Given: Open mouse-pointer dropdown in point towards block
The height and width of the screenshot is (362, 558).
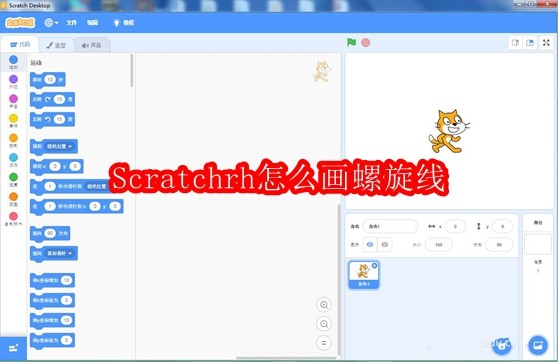Looking at the screenshot, I should (60, 253).
